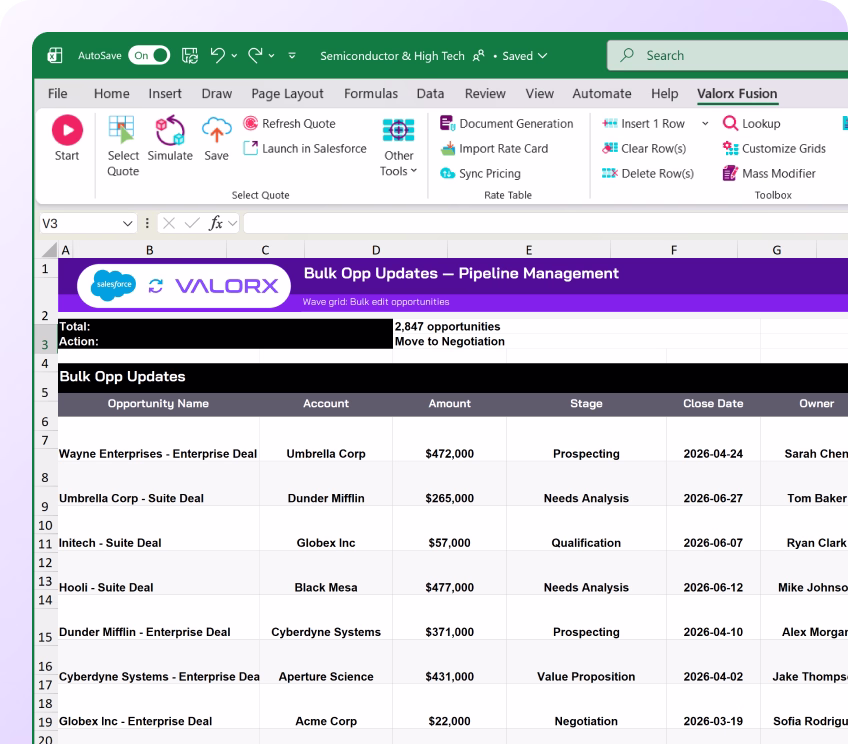Viewport: 848px width, 744px height.
Task: Click the Select Quote icon
Action: coord(122,130)
